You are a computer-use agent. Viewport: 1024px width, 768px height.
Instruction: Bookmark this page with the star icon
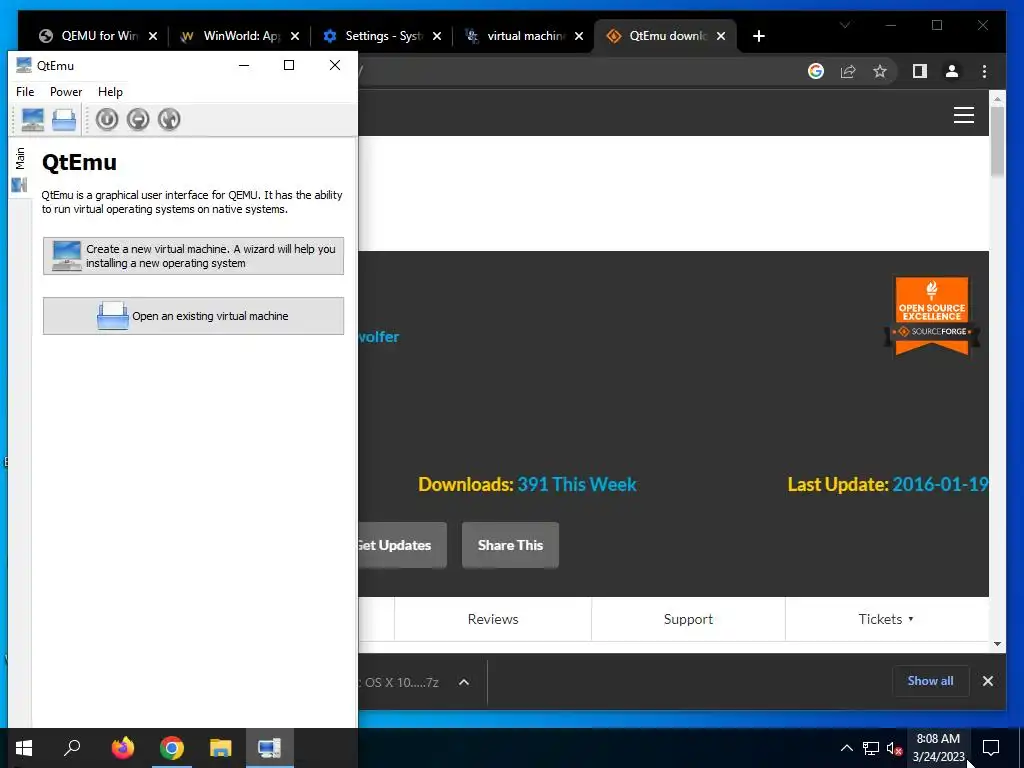(x=880, y=71)
